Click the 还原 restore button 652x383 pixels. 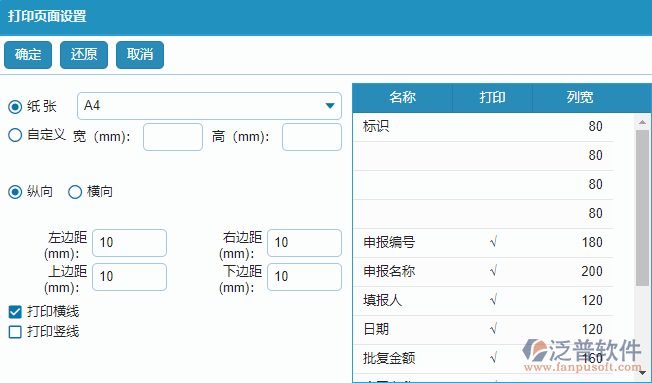(x=84, y=54)
